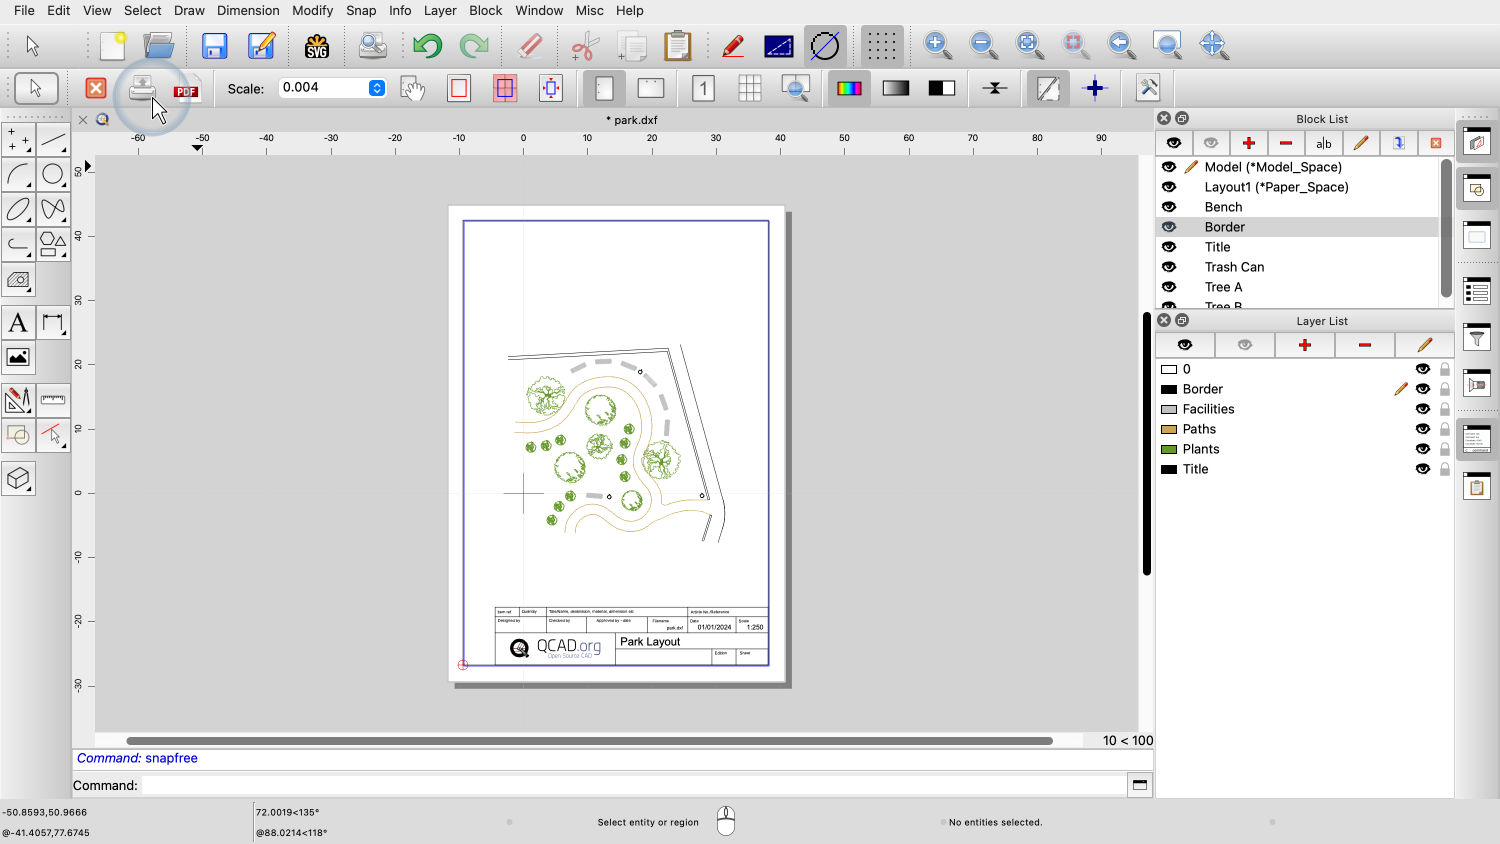Toggle visibility of the Trash Can block
The height and width of the screenshot is (844, 1500).
(1169, 267)
